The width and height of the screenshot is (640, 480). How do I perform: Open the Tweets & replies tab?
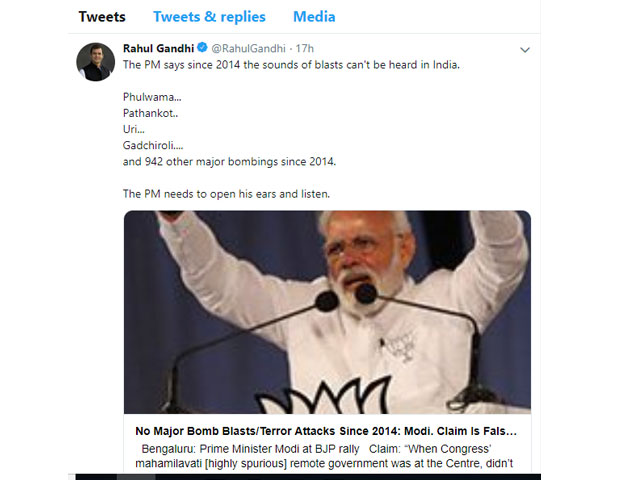(x=209, y=17)
